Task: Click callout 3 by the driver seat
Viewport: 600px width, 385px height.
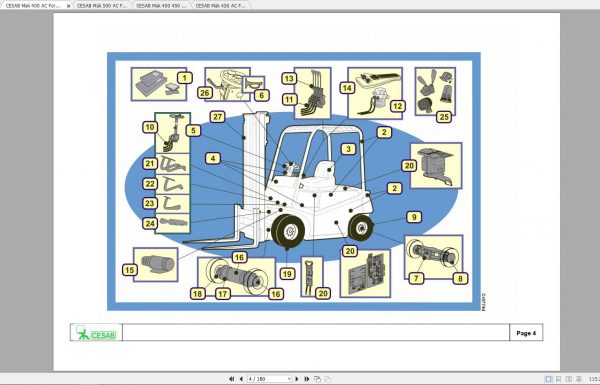Action: coord(348,149)
